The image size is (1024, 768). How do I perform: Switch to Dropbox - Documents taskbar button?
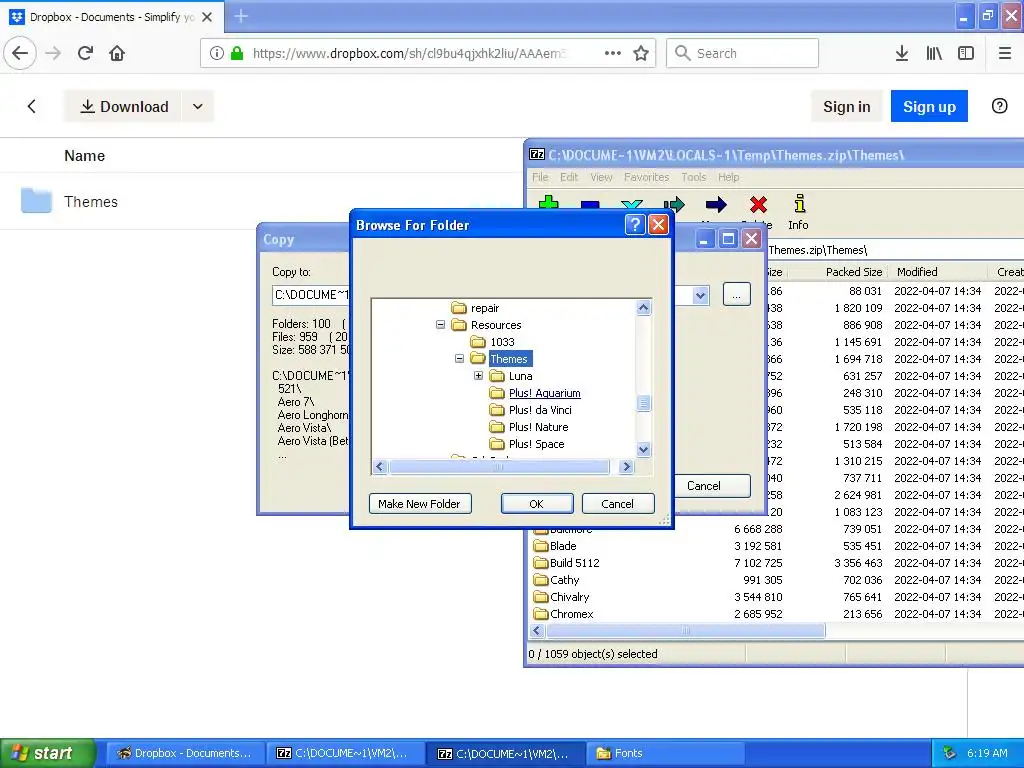185,753
